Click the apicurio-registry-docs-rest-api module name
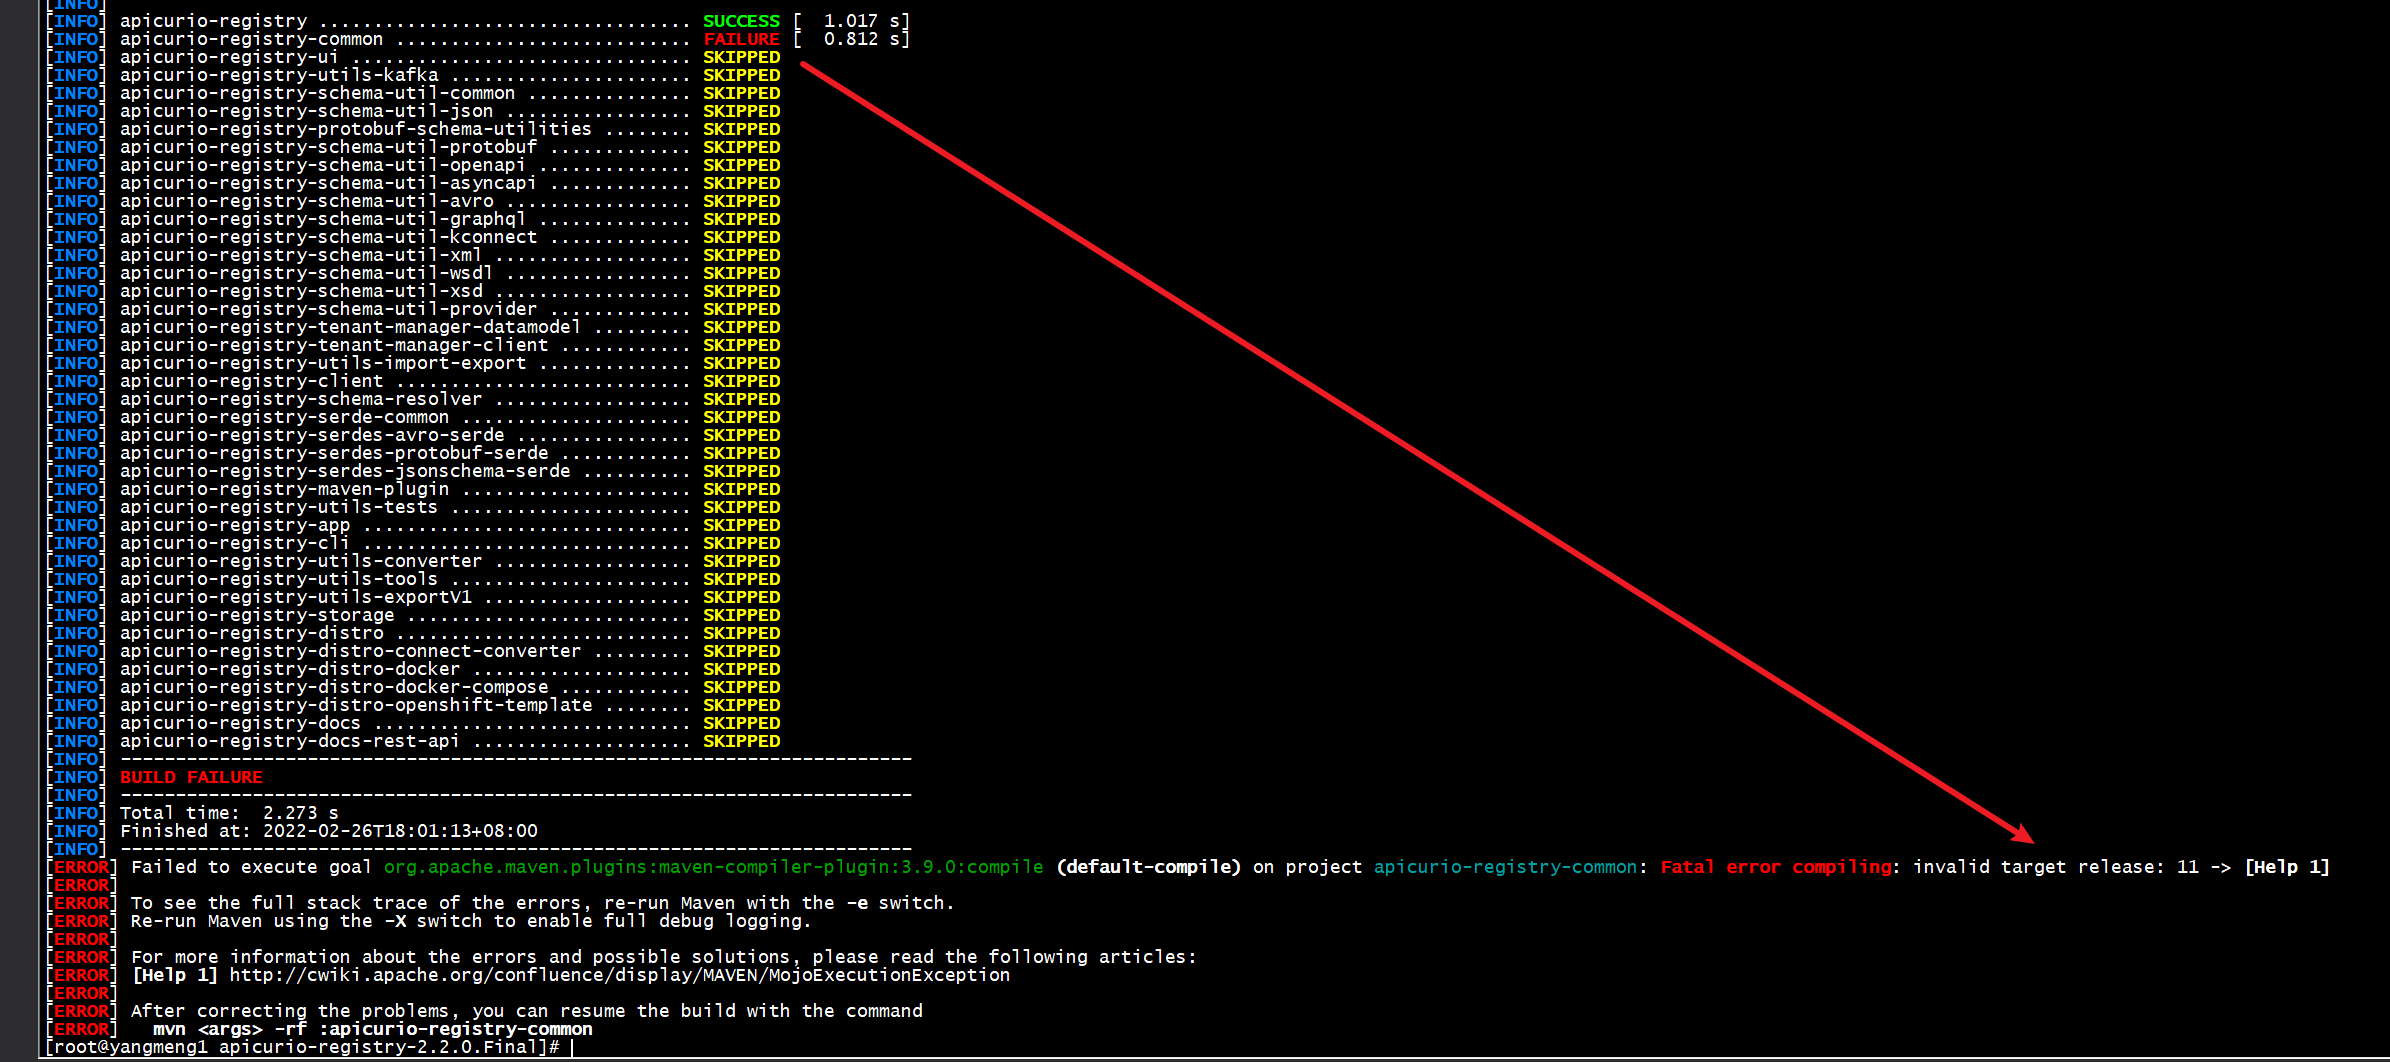Viewport: 2390px width, 1062px height. [290, 741]
